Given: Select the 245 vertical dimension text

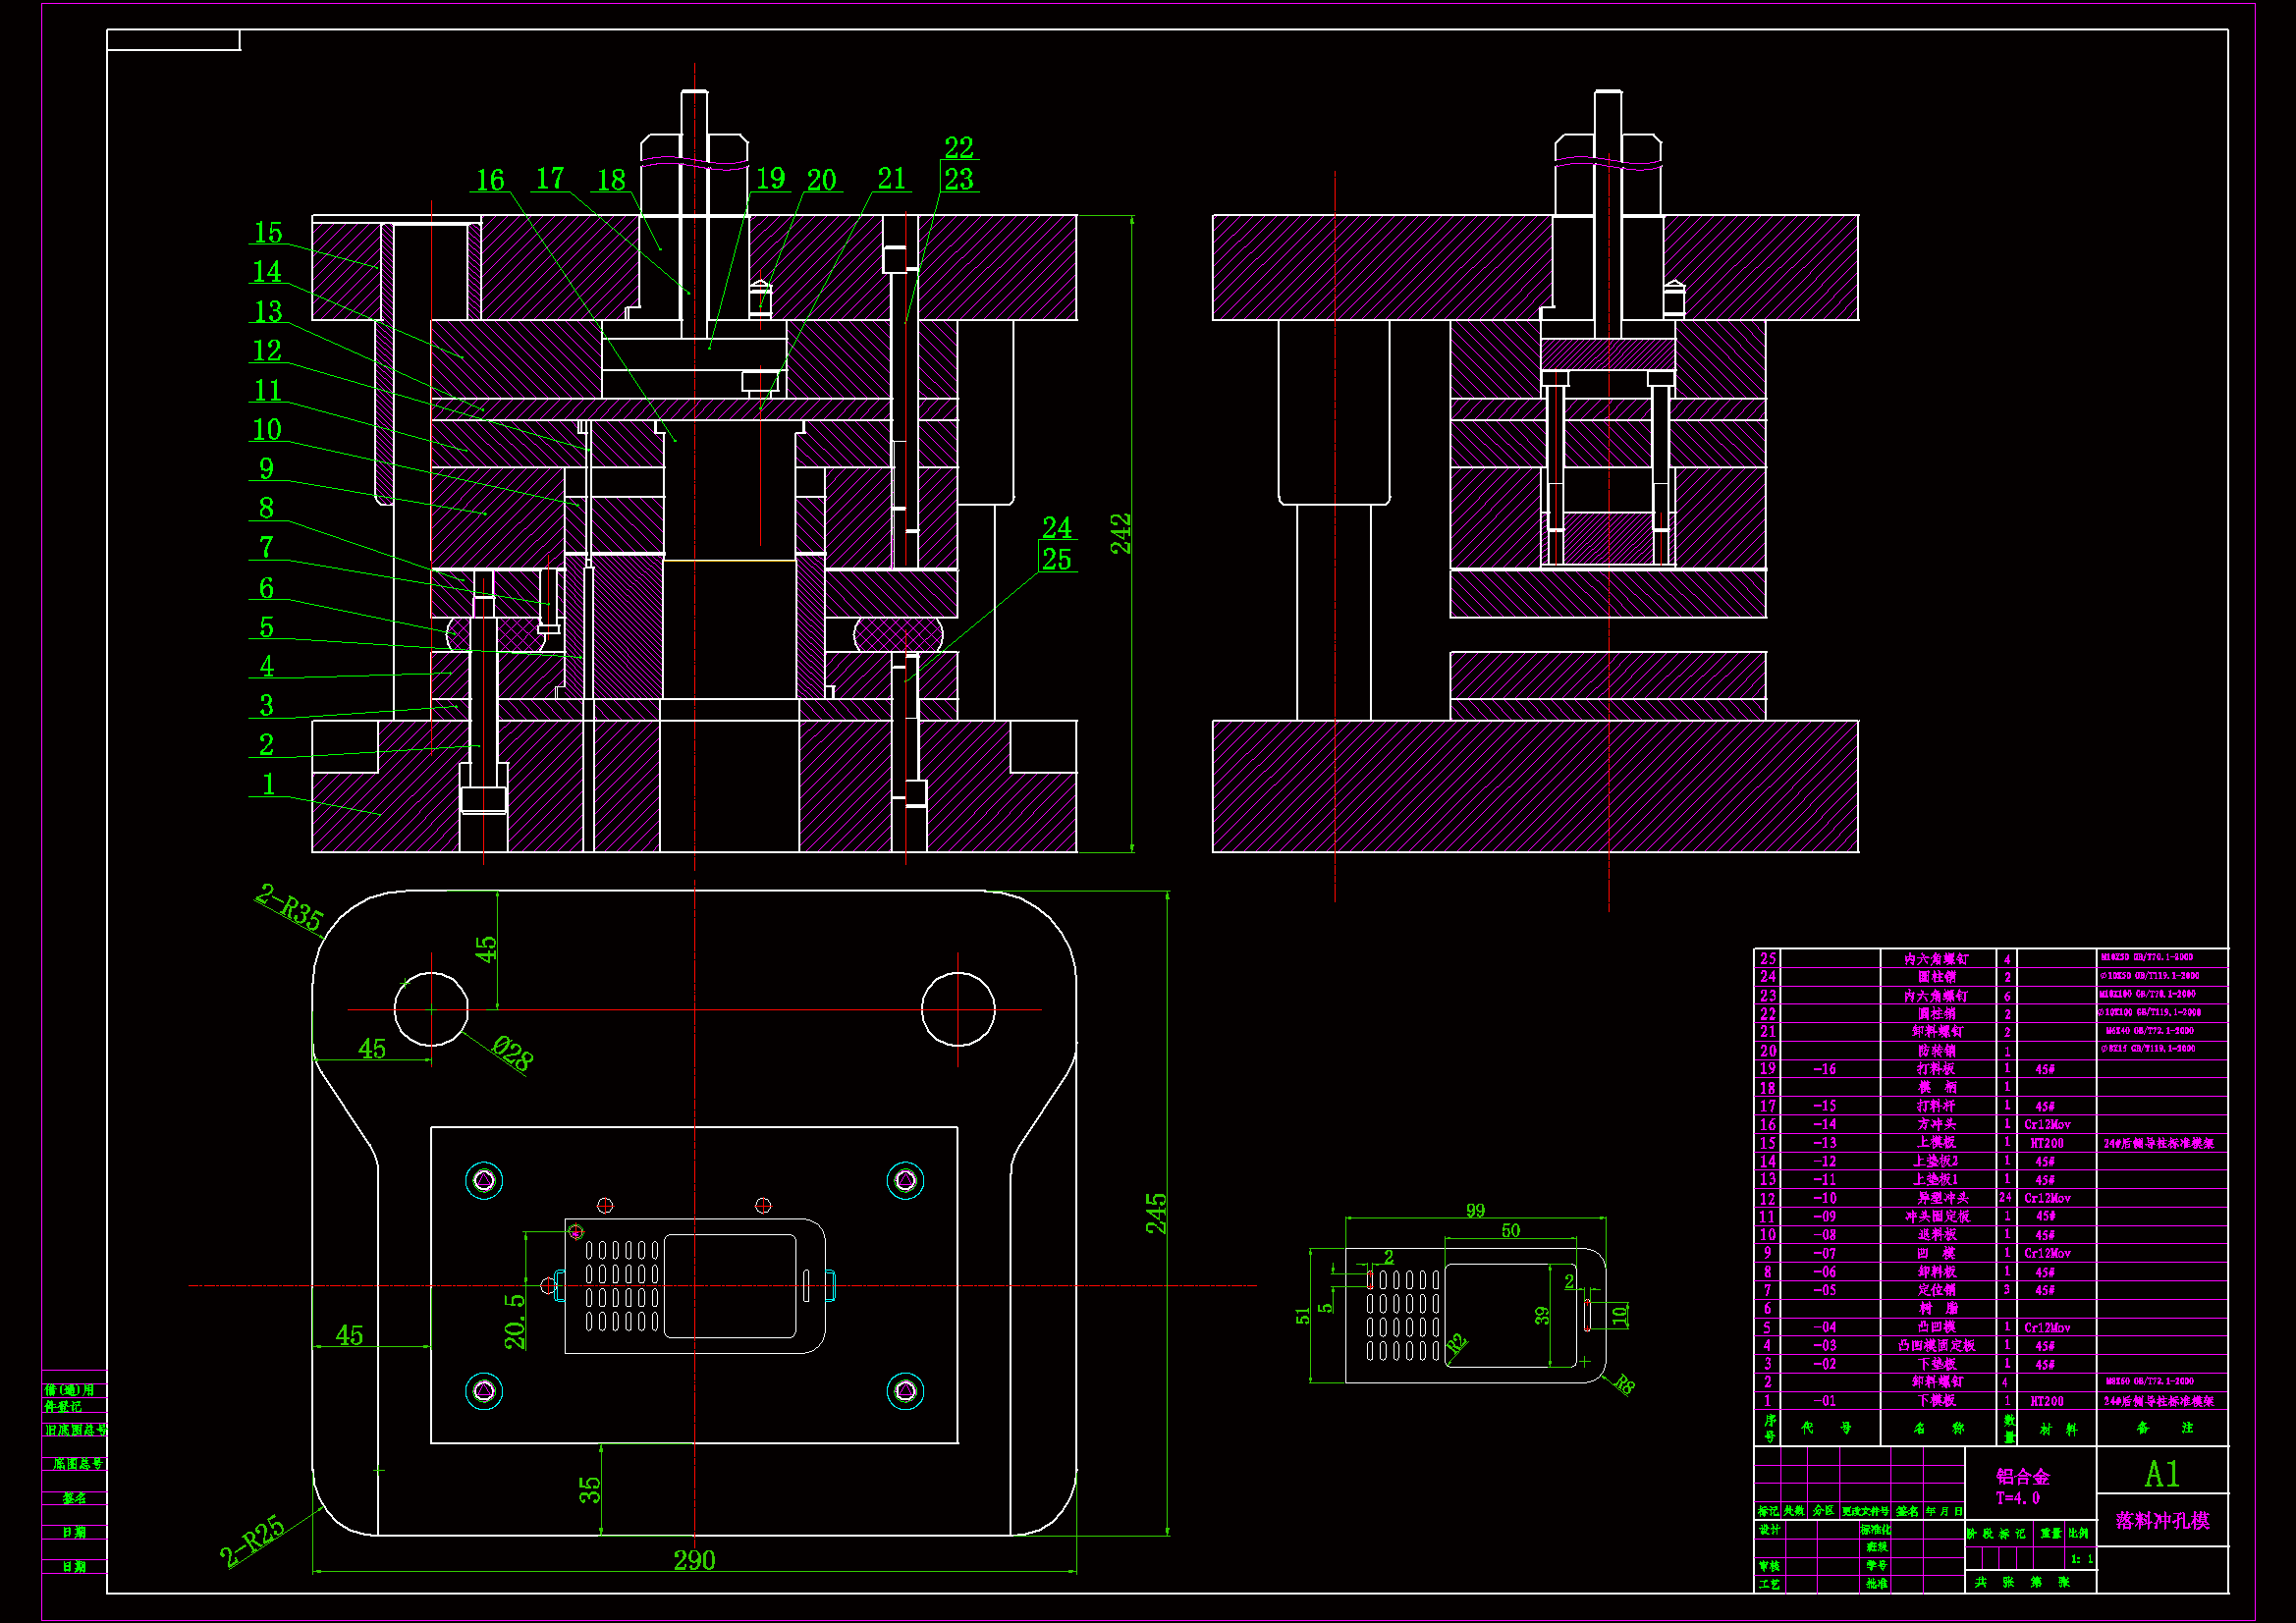Looking at the screenshot, I should point(1156,1213).
